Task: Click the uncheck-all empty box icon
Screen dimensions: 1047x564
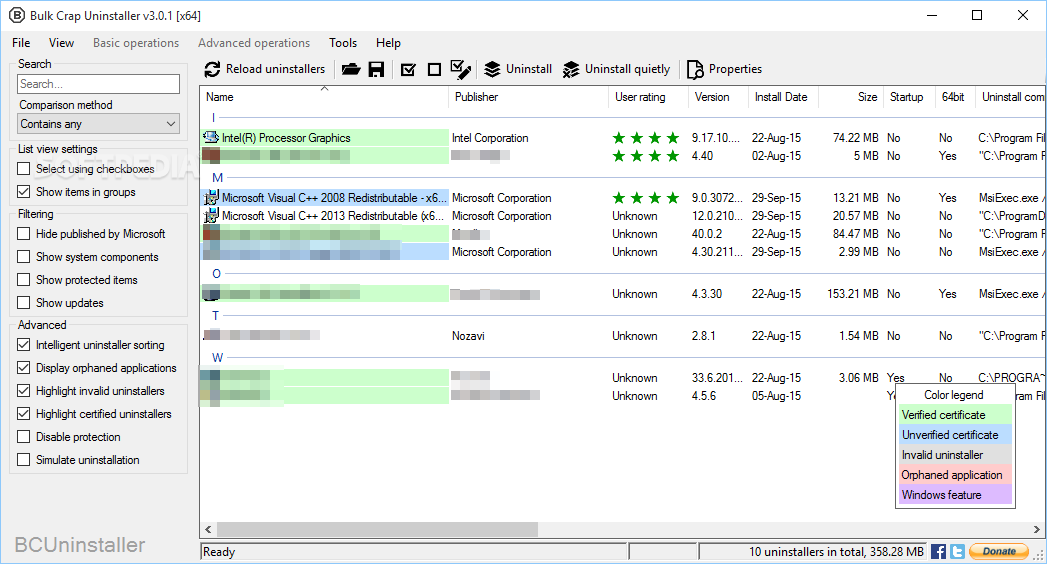Action: [434, 69]
